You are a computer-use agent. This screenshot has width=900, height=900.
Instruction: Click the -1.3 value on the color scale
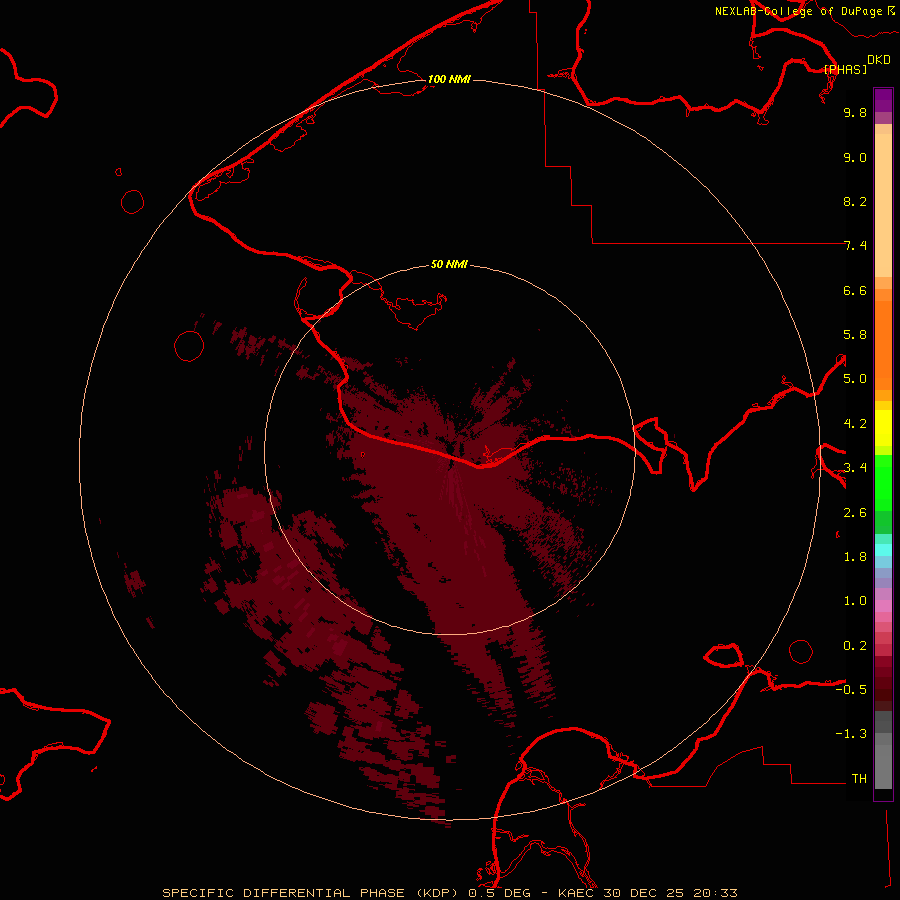pos(851,734)
